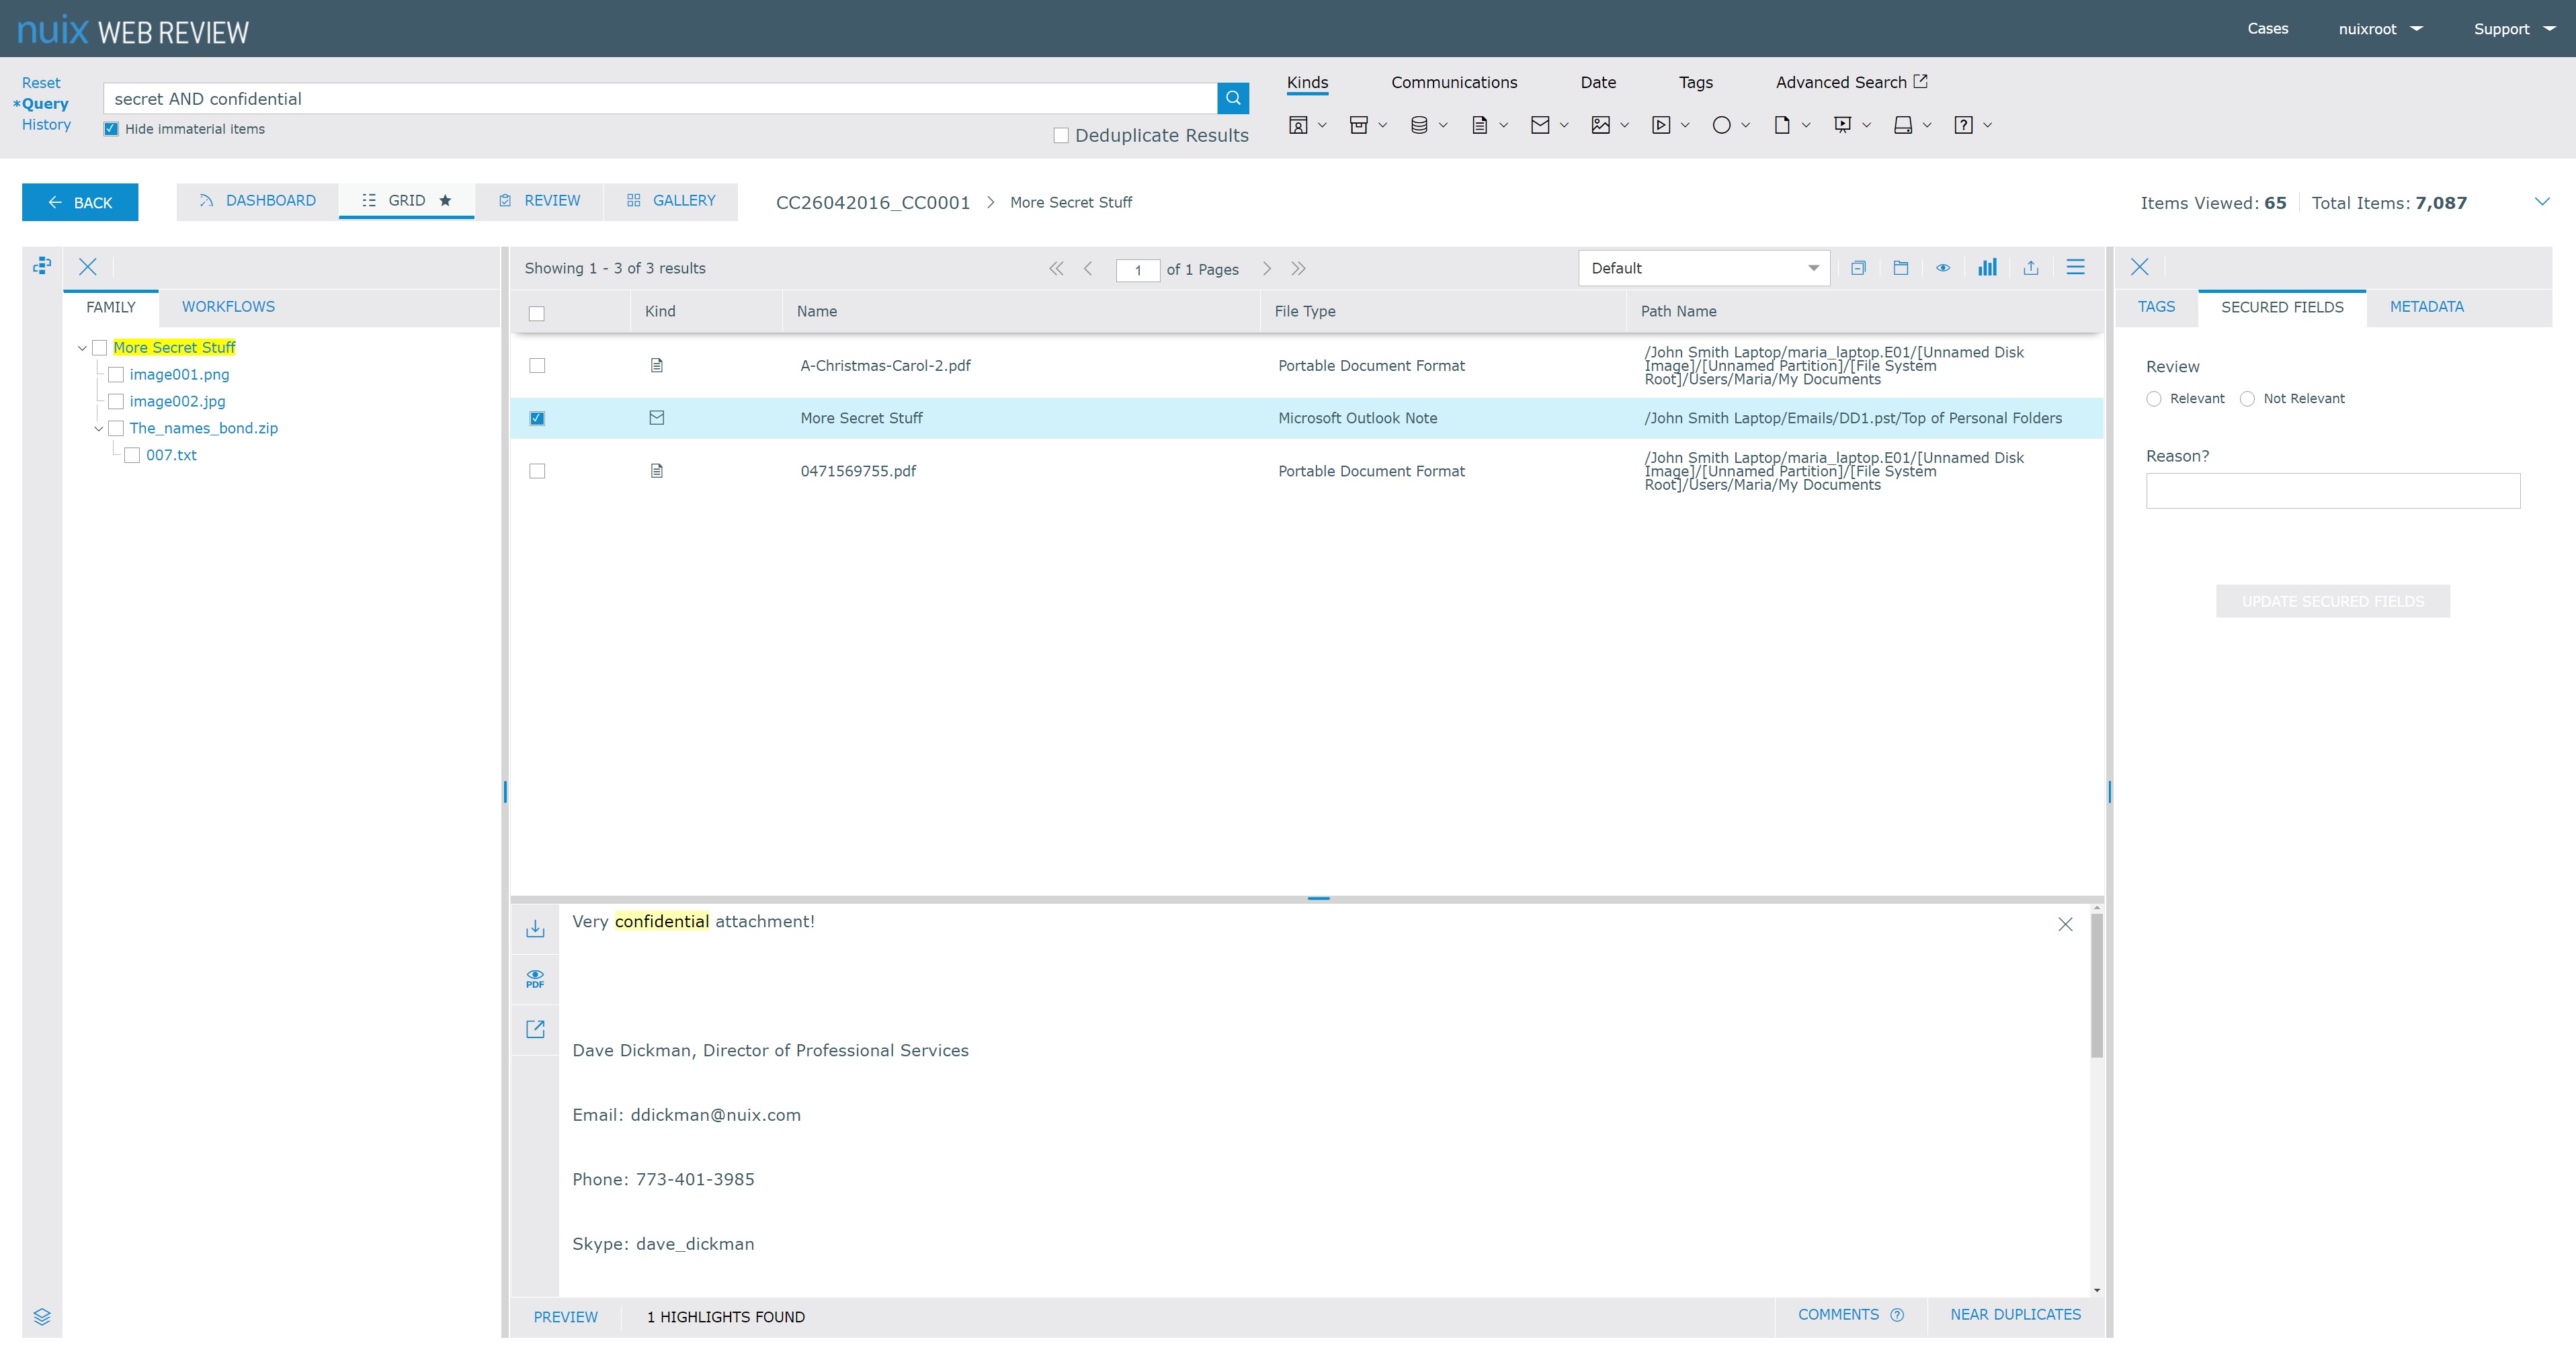Open the Comments section
2576x1362 pixels.
point(1850,1315)
